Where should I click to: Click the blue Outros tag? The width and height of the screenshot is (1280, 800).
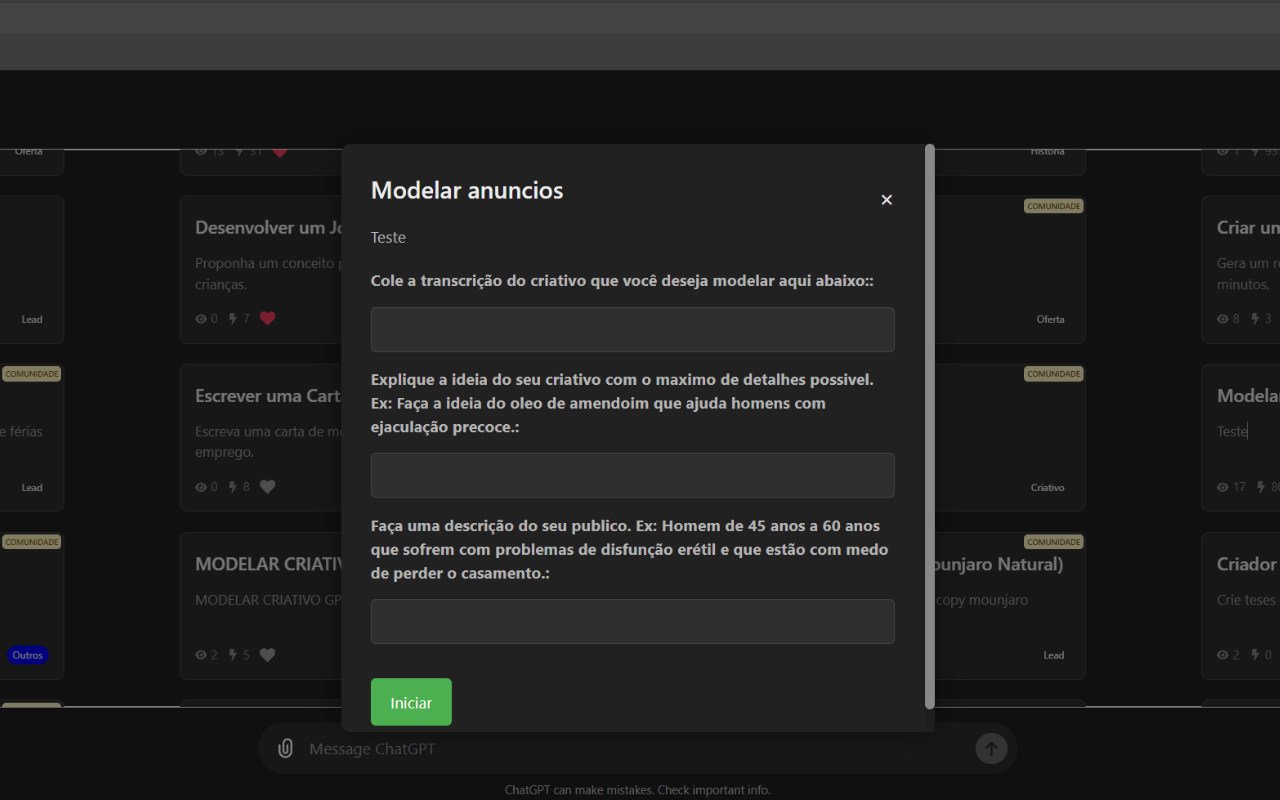[x=28, y=655]
